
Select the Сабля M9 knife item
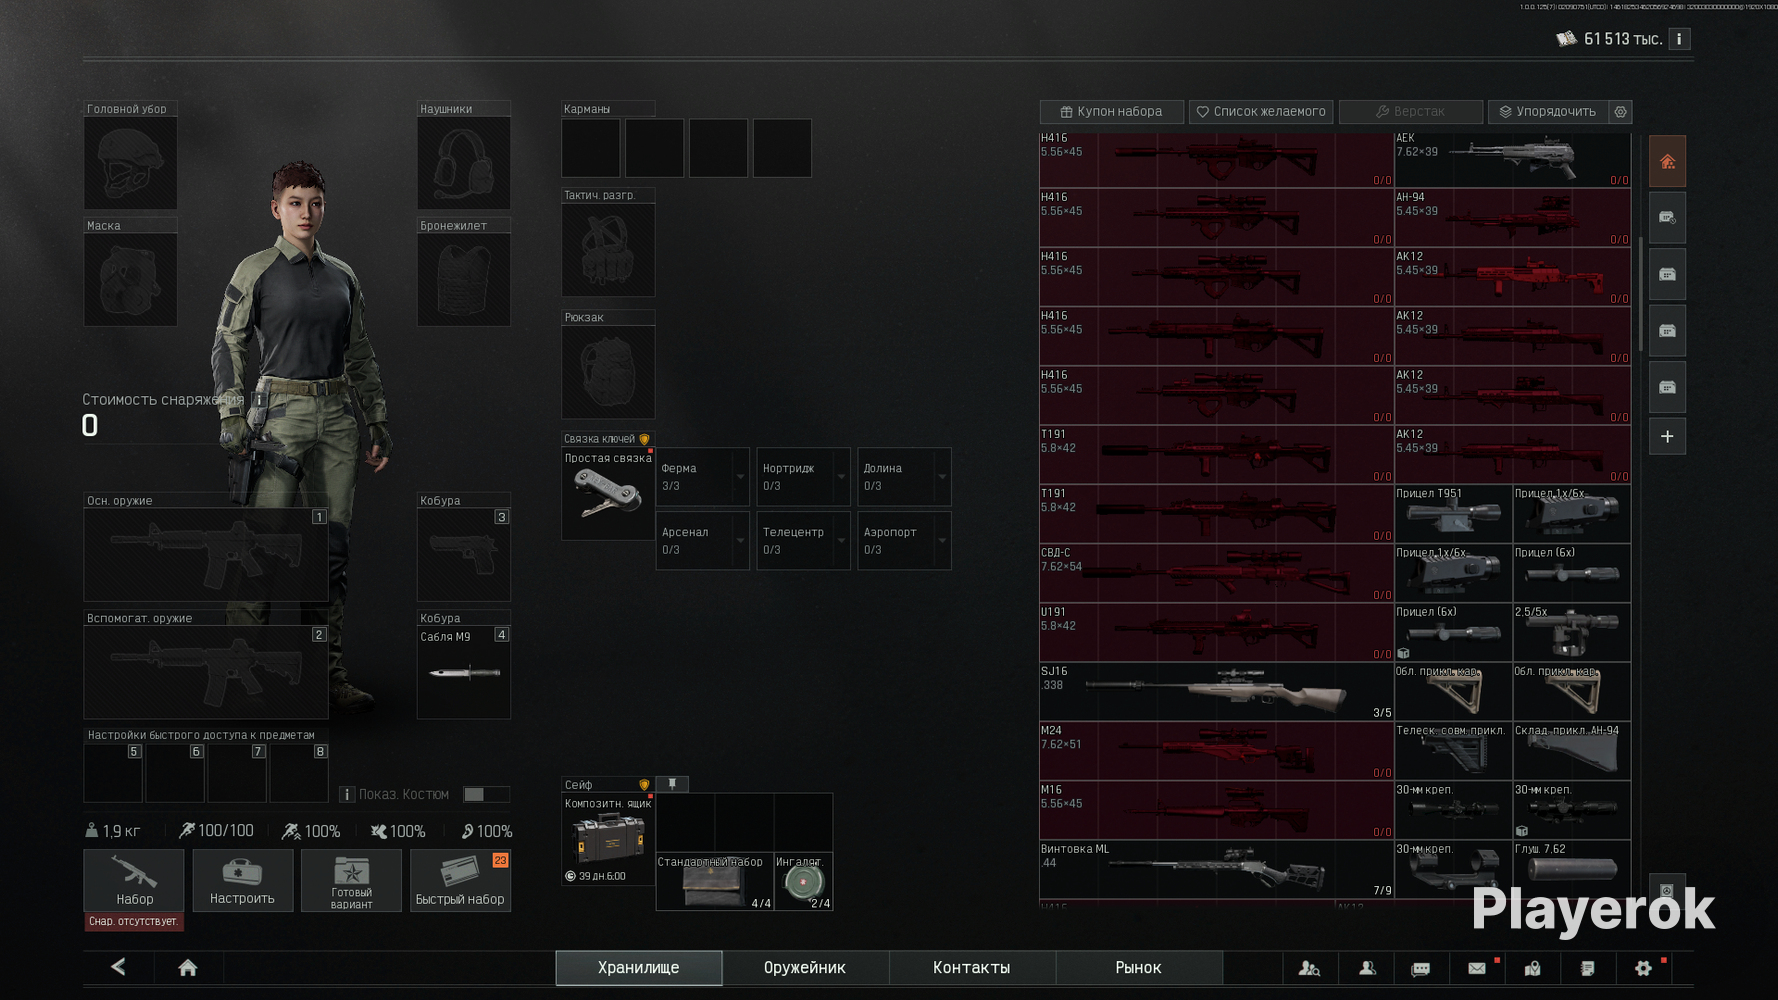(x=464, y=673)
